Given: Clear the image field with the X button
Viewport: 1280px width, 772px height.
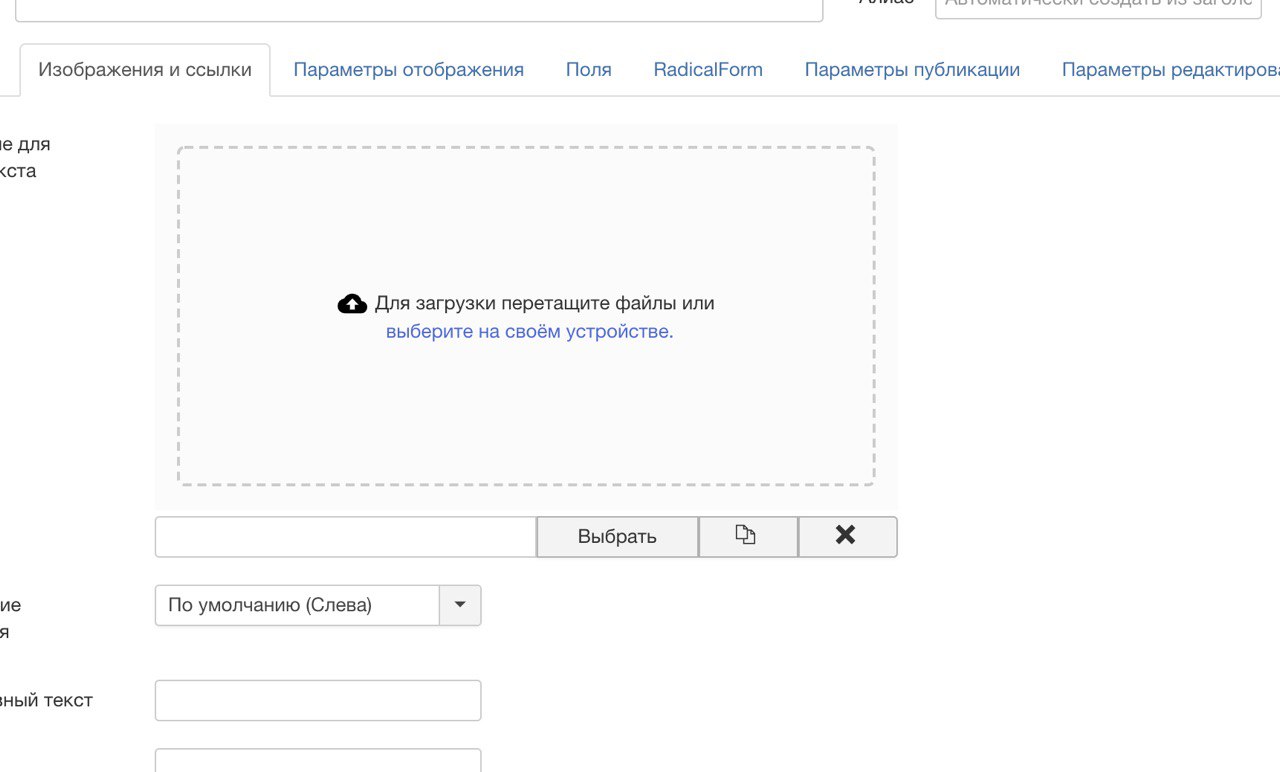Looking at the screenshot, I should click(846, 536).
